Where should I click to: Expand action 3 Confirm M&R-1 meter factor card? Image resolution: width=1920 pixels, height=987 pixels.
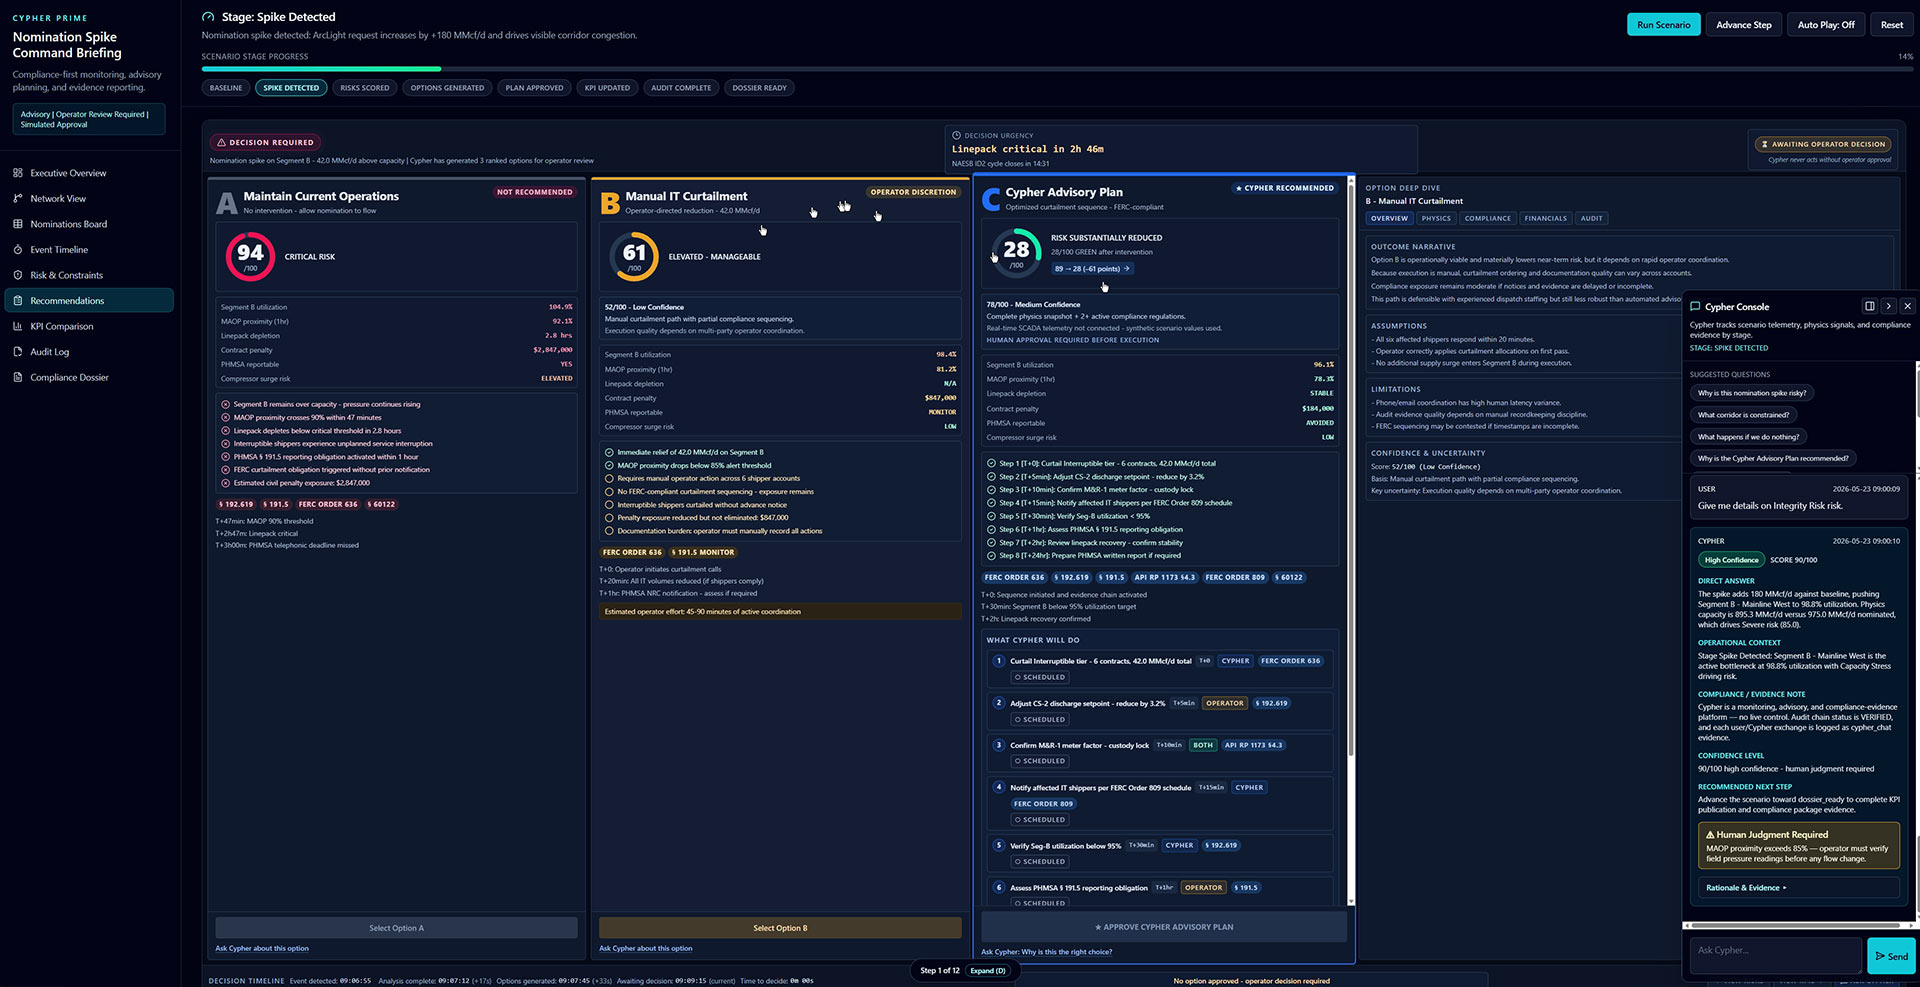1160,752
